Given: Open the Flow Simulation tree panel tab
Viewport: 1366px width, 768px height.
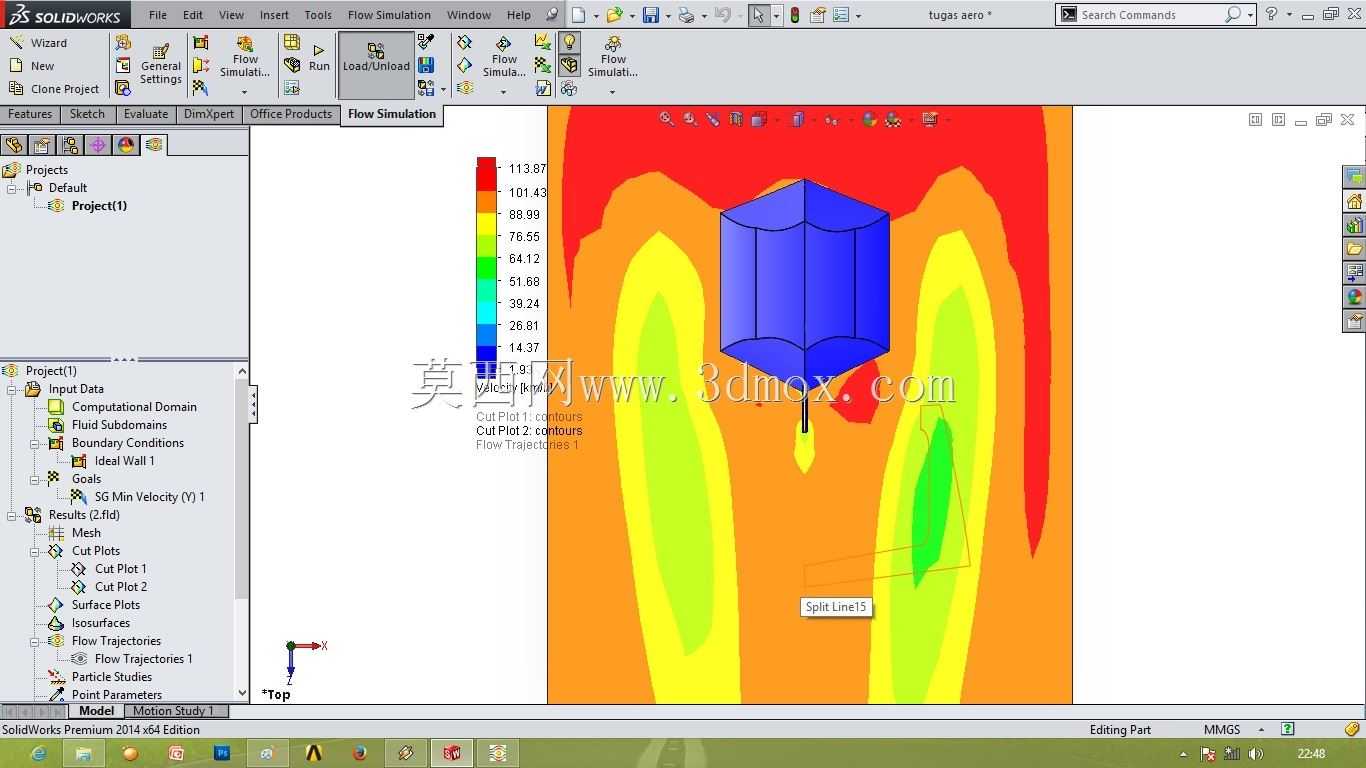Looking at the screenshot, I should coord(153,145).
